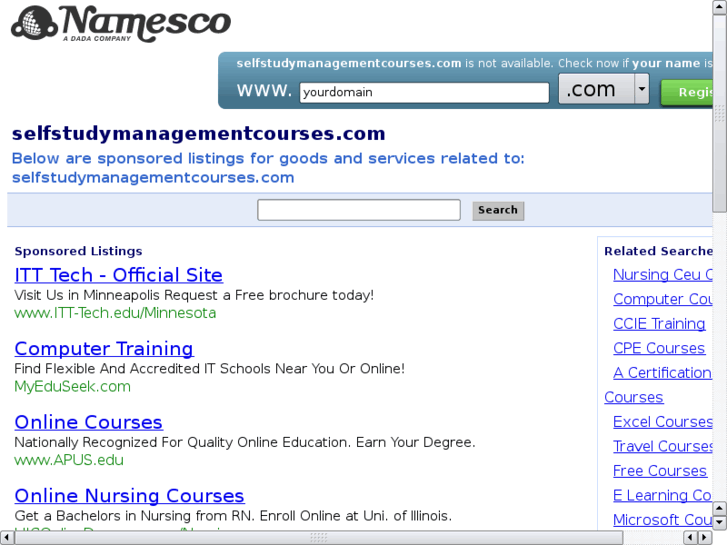Select the E Learning related search
Screen dimensions: 727x545
662,496
